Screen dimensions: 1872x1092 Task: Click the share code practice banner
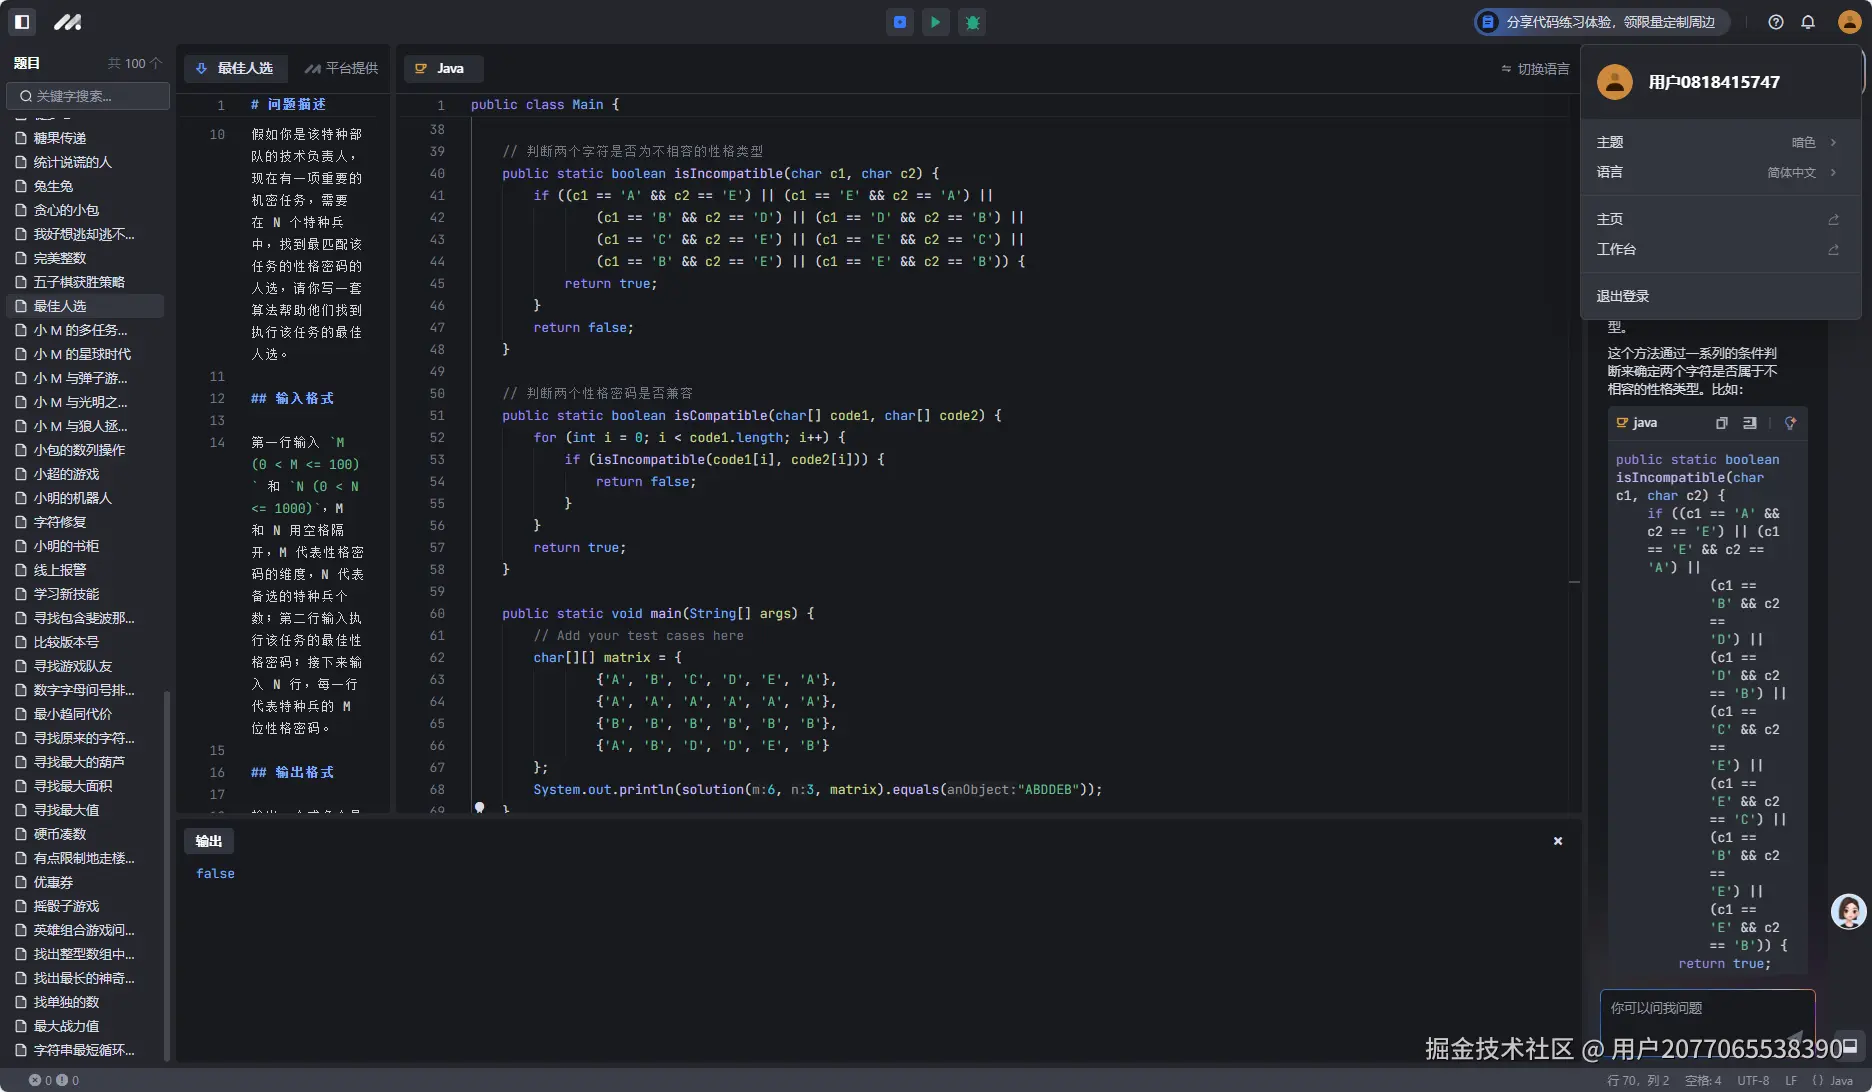(x=1601, y=22)
